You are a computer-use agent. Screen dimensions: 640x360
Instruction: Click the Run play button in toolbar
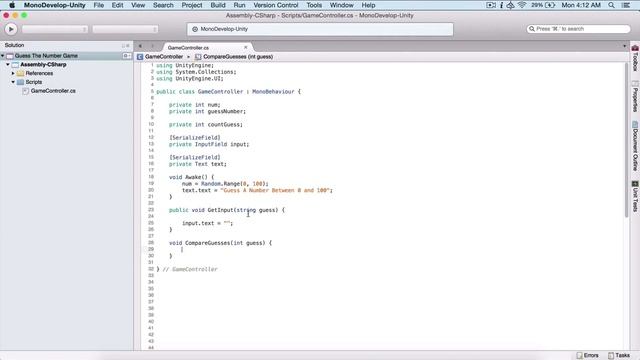coord(11,29)
